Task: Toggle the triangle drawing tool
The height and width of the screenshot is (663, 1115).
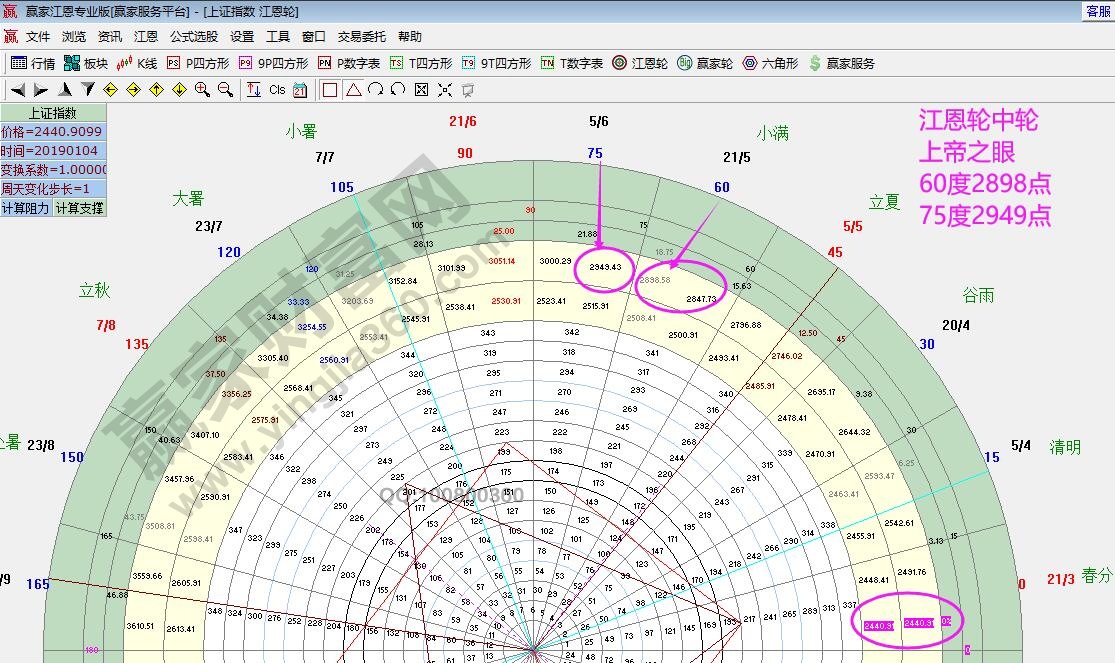Action: (354, 89)
